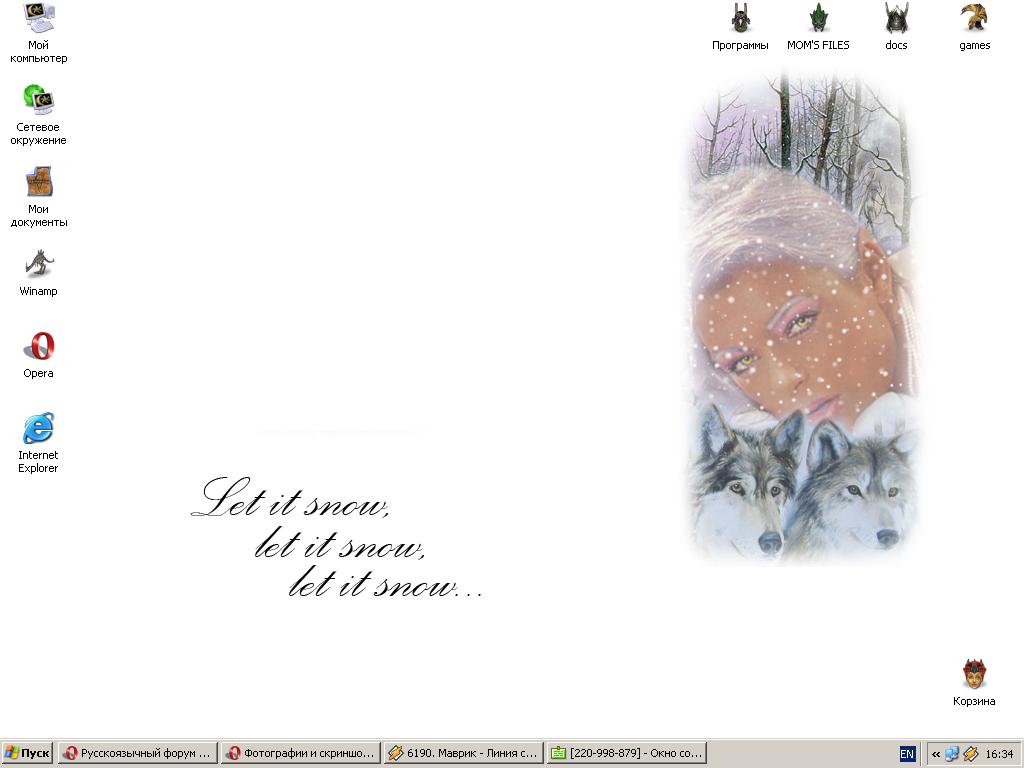Select the Корзина recycle bin icon
The width and height of the screenshot is (1024, 768).
974,682
